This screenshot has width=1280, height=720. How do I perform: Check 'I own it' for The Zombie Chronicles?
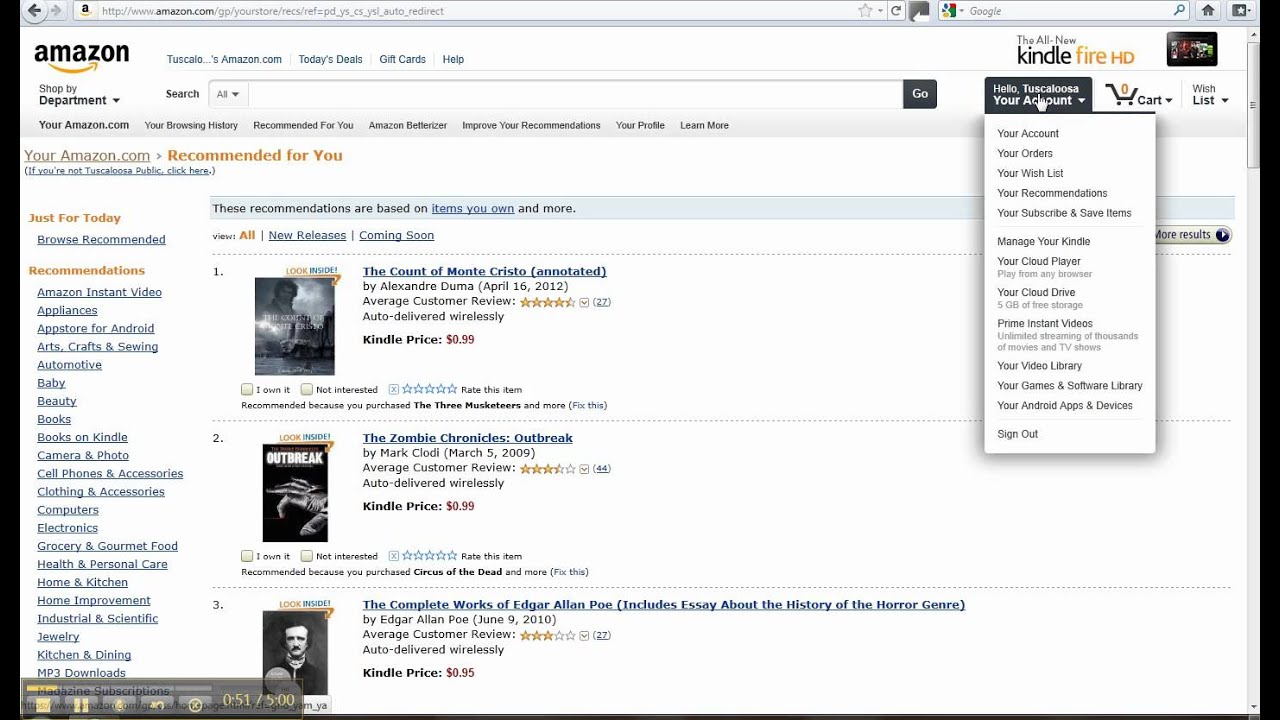click(247, 556)
